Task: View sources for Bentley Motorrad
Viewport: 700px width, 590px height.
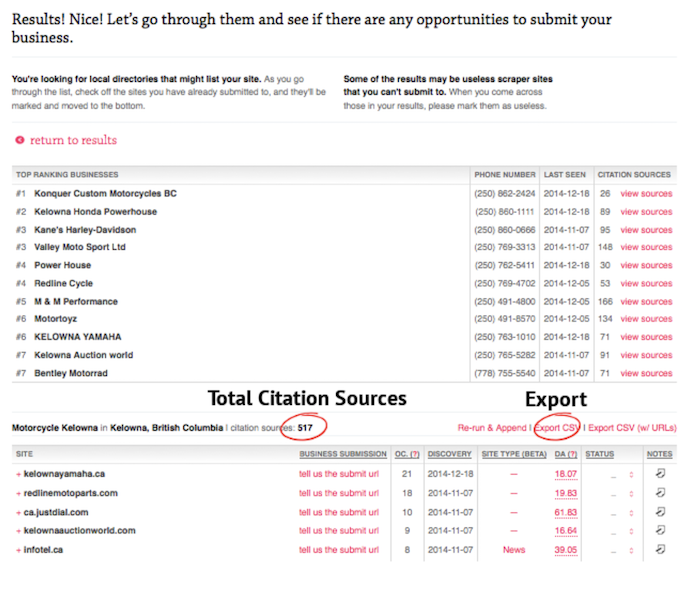Action: point(646,374)
